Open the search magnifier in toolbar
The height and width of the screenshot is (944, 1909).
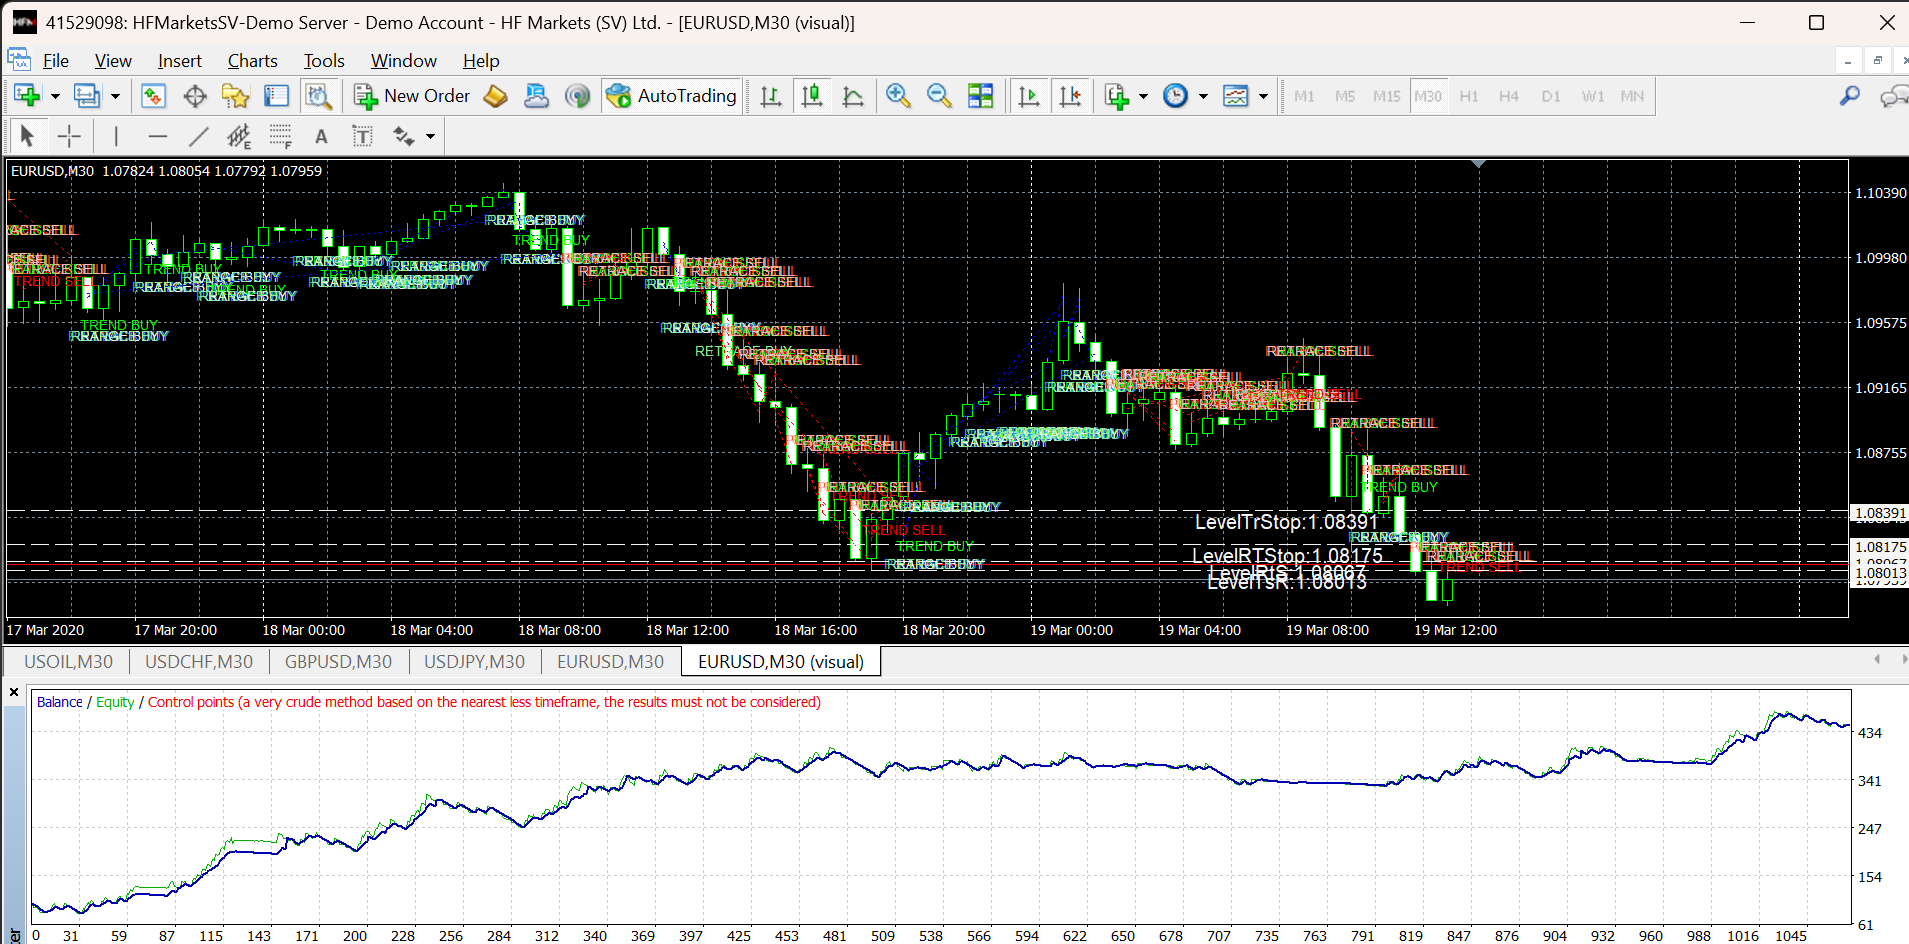[1849, 96]
